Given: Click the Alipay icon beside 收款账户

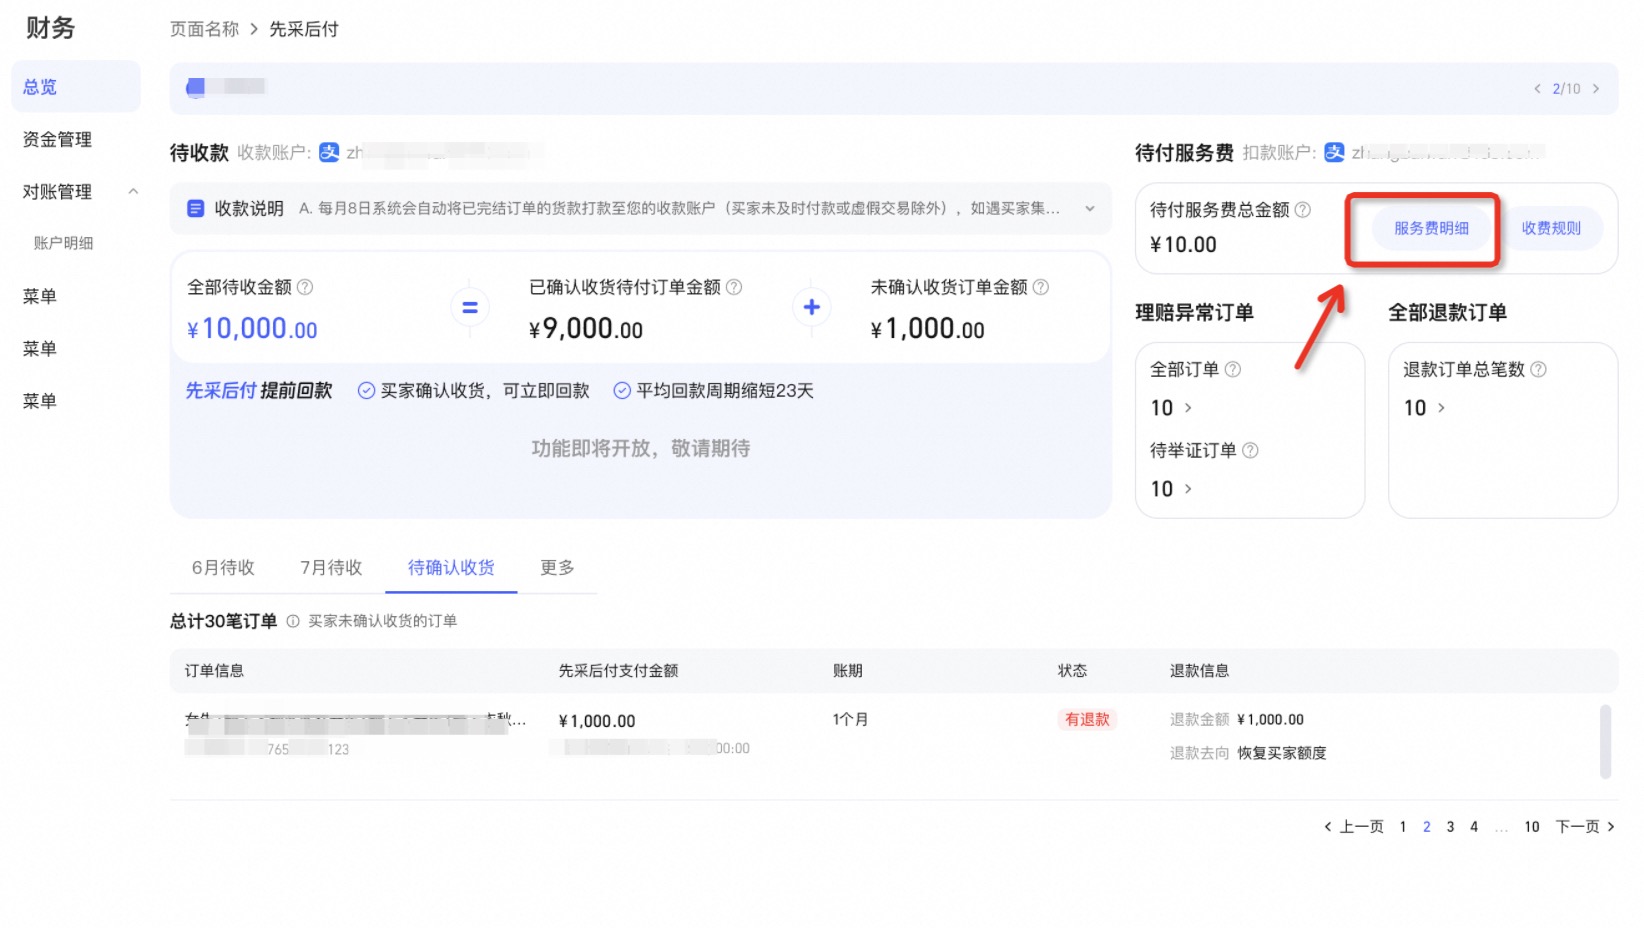Looking at the screenshot, I should pyautogui.click(x=329, y=152).
